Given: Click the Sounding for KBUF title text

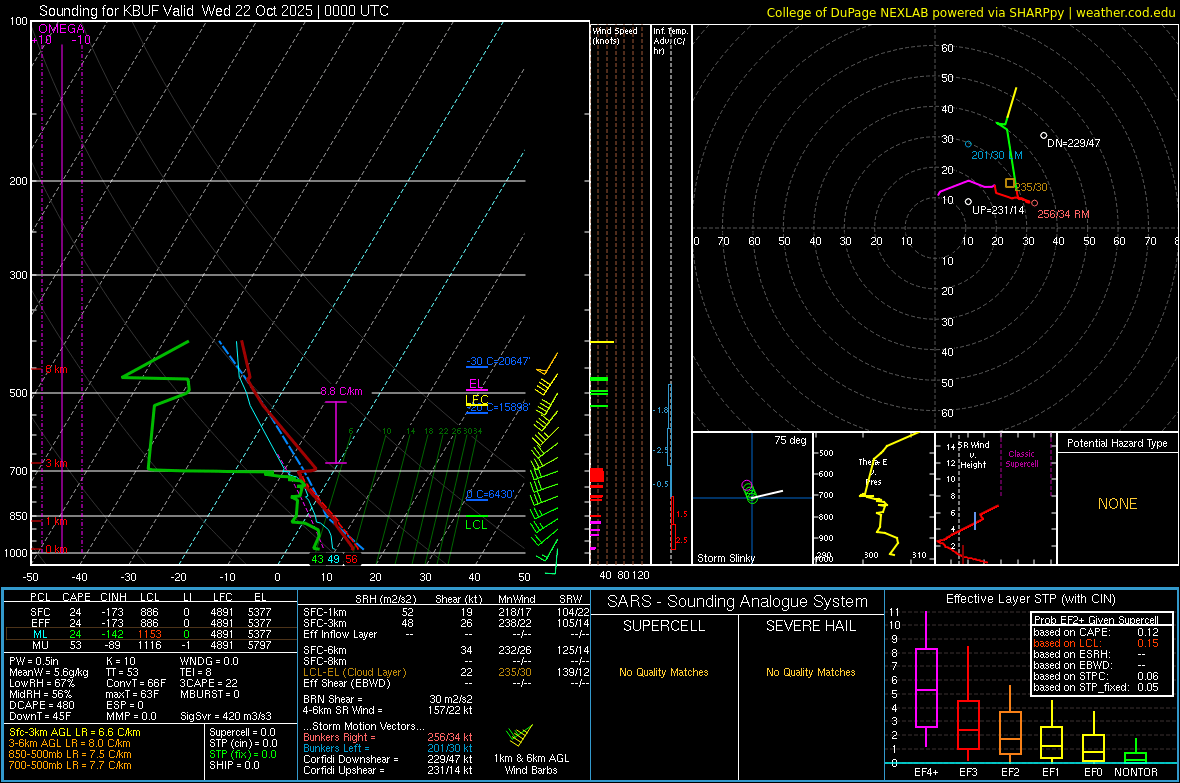Looking at the screenshot, I should (x=214, y=11).
